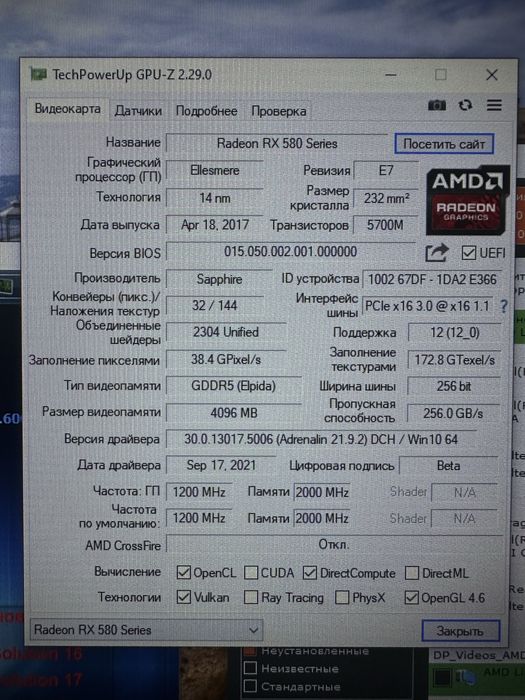Toggle the DirectCompute checkbox
525x700 pixels.
point(310,573)
